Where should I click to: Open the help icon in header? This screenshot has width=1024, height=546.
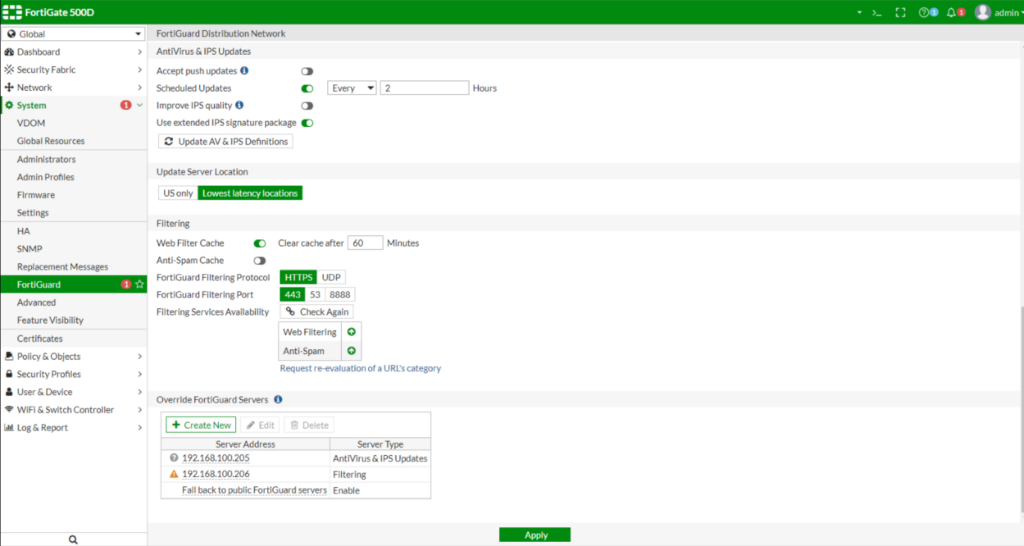click(x=923, y=12)
